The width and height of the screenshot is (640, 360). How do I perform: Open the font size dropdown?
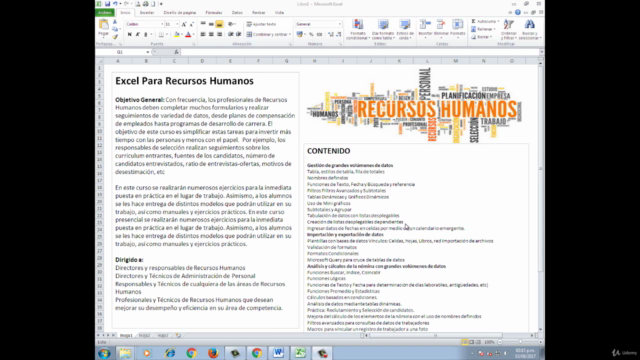click(177, 24)
